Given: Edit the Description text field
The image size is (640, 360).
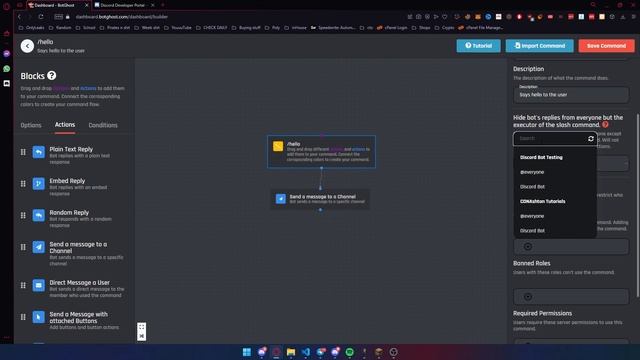Looking at the screenshot, I should click(571, 95).
